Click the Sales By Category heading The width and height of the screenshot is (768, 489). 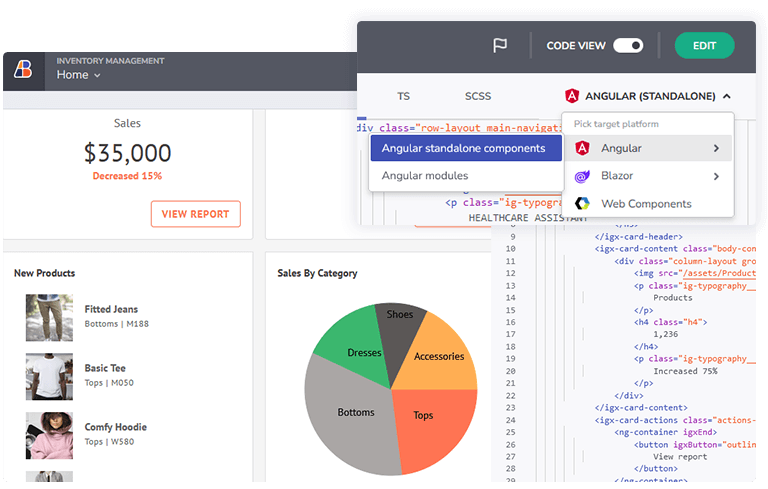(x=317, y=273)
